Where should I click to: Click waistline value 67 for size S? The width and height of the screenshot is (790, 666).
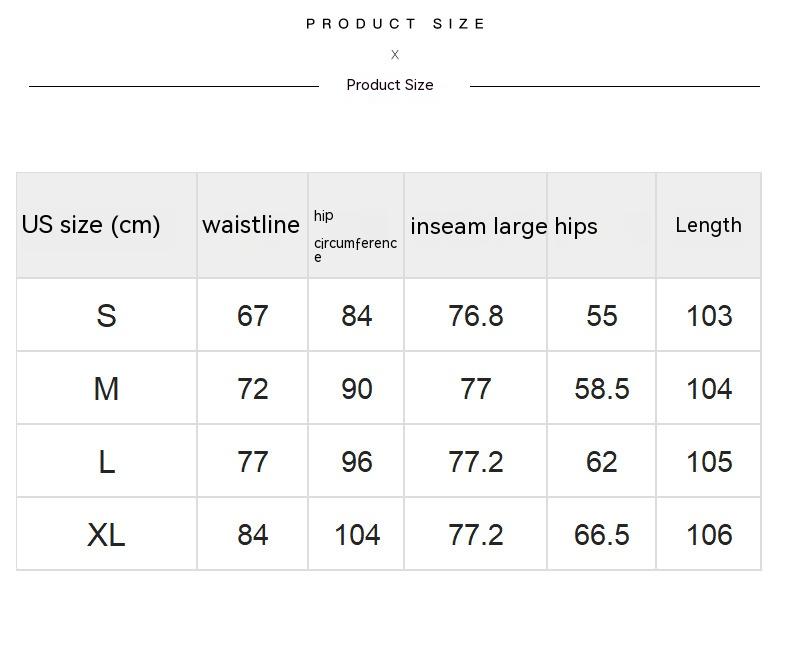tap(252, 316)
